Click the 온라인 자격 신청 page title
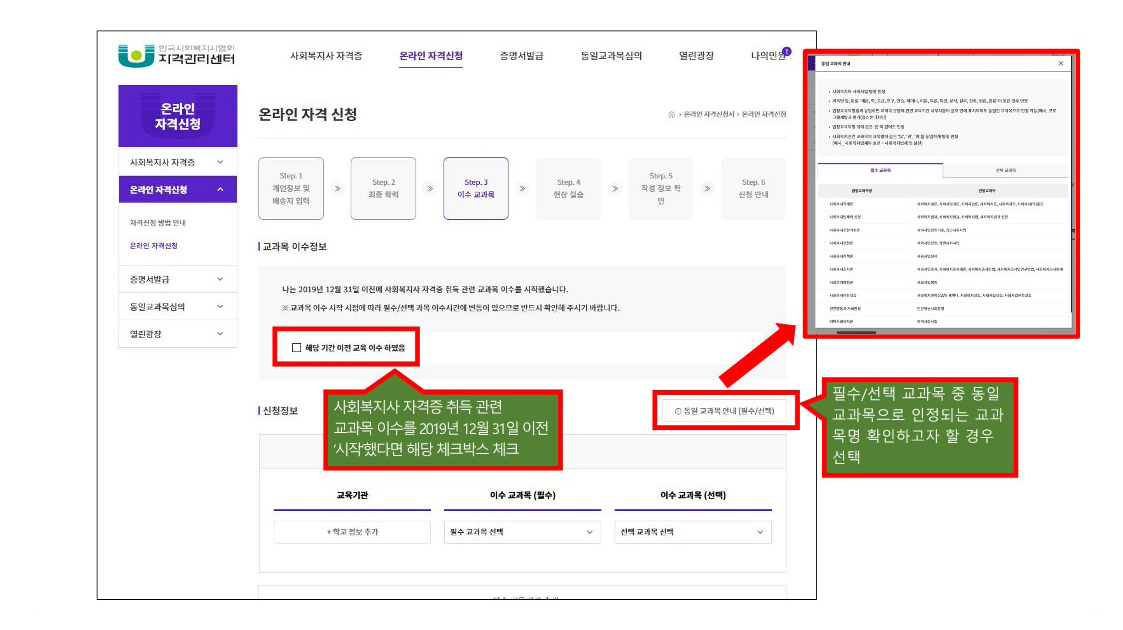This screenshot has width=1123, height=630. pyautogui.click(x=308, y=115)
